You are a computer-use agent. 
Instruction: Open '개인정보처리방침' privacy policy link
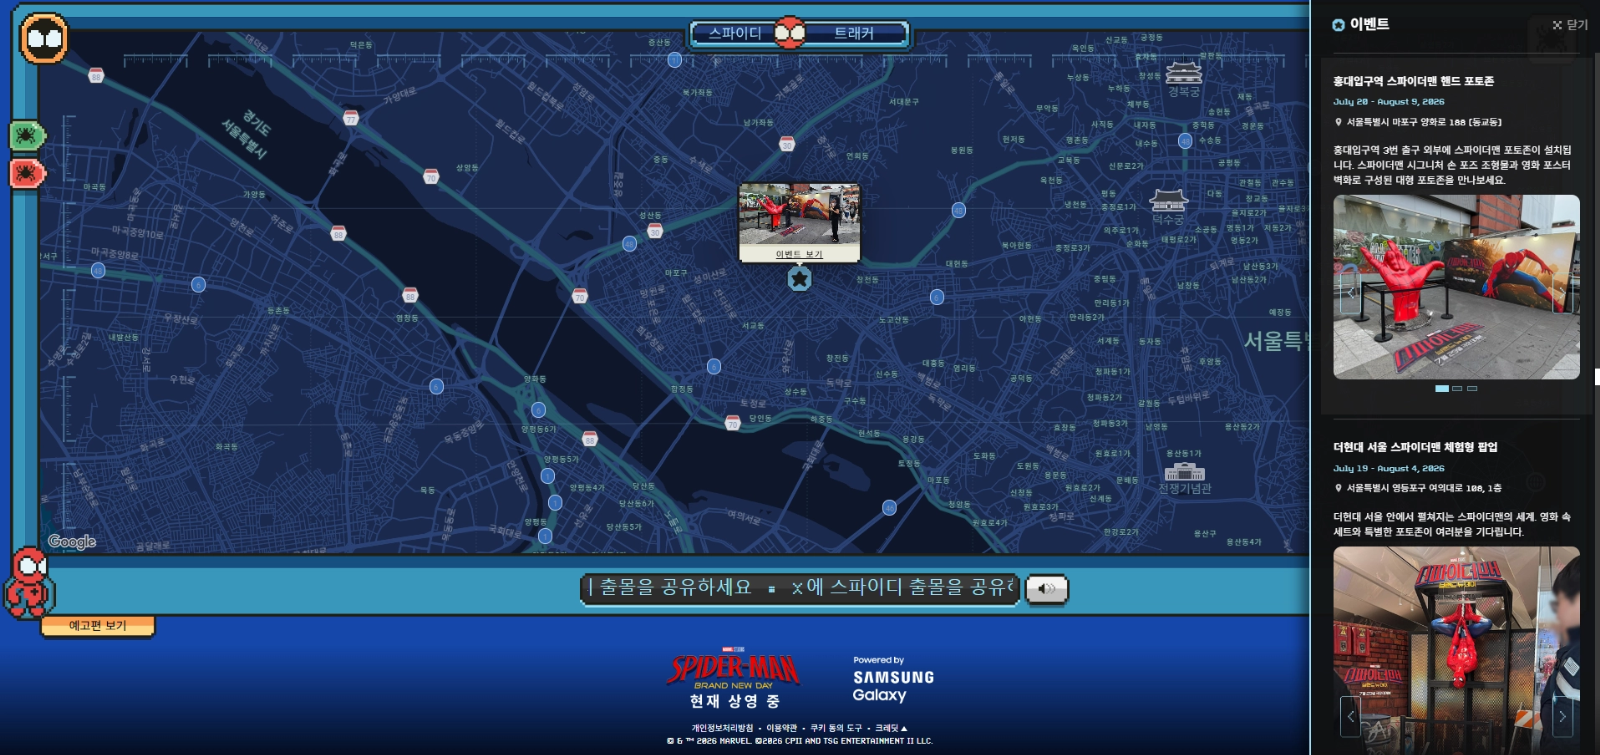pyautogui.click(x=722, y=728)
